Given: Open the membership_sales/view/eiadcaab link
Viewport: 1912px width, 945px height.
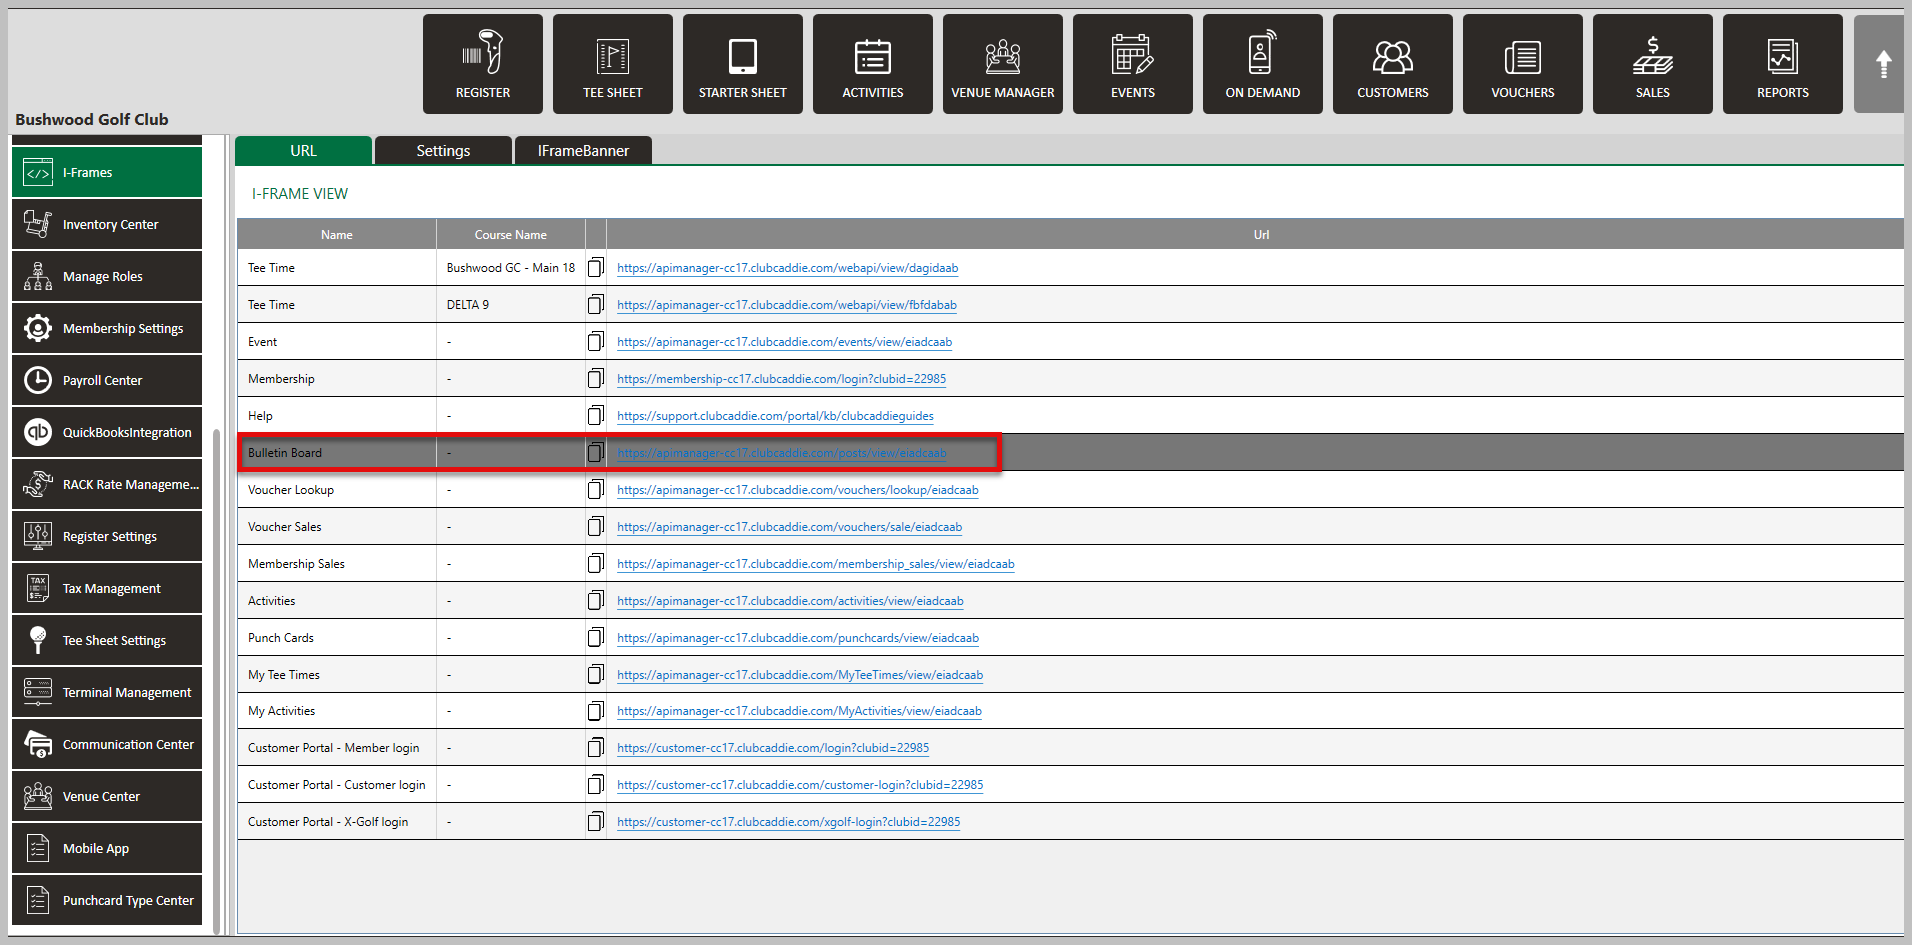Looking at the screenshot, I should 815,564.
